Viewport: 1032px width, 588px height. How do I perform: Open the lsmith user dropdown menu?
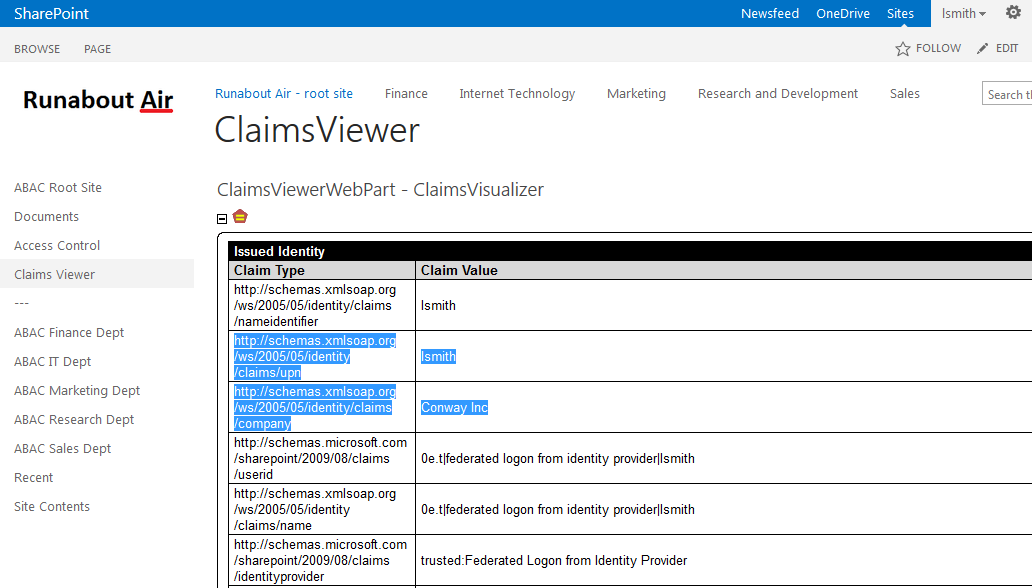click(x=964, y=13)
